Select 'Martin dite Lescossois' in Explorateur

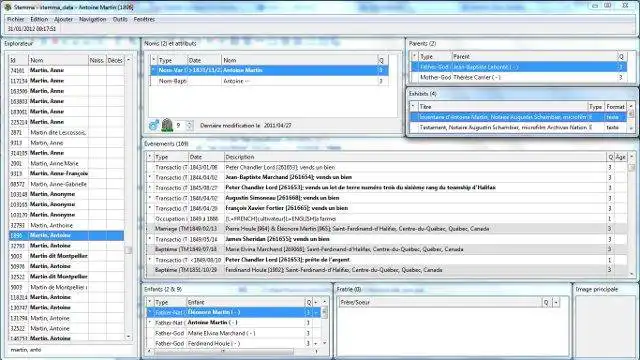point(66,132)
